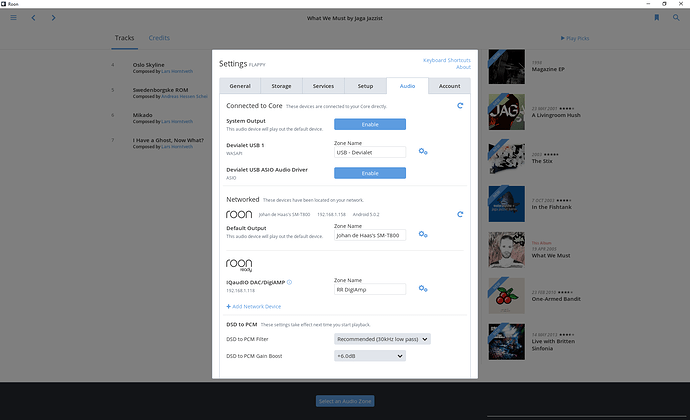Open the What We Must album cover
This screenshot has width=690, height=420.
pos(506,250)
